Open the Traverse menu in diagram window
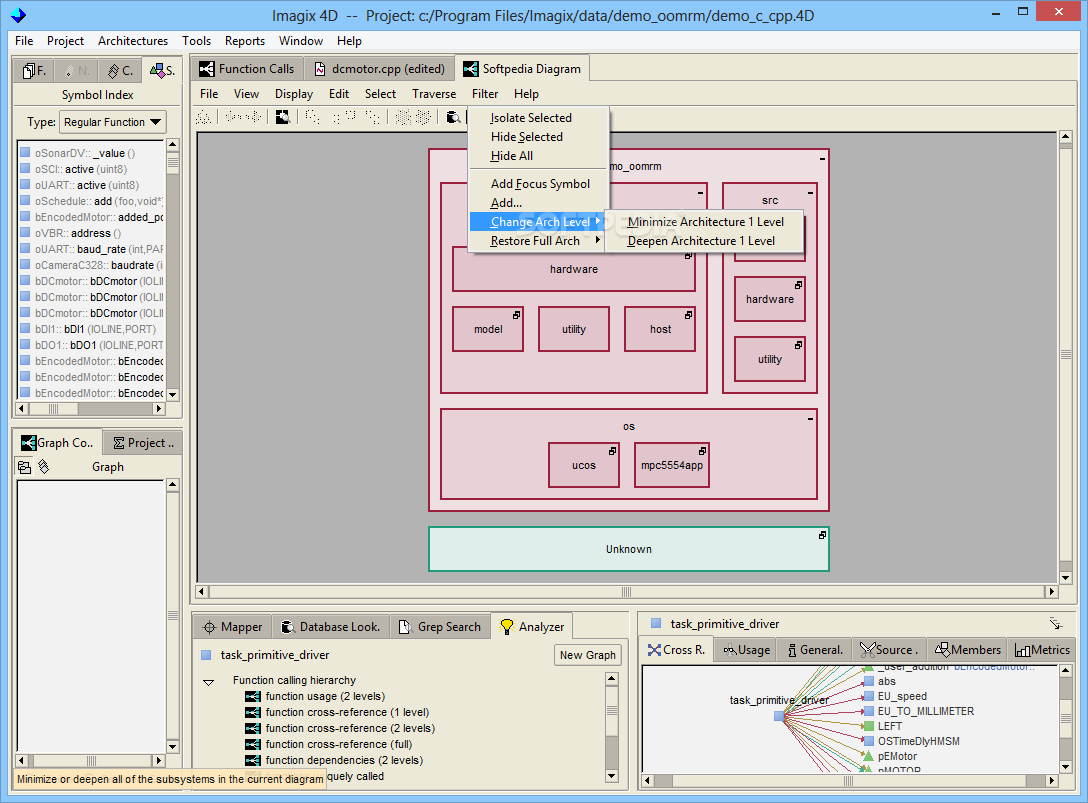Image resolution: width=1088 pixels, height=803 pixels. pyautogui.click(x=434, y=94)
